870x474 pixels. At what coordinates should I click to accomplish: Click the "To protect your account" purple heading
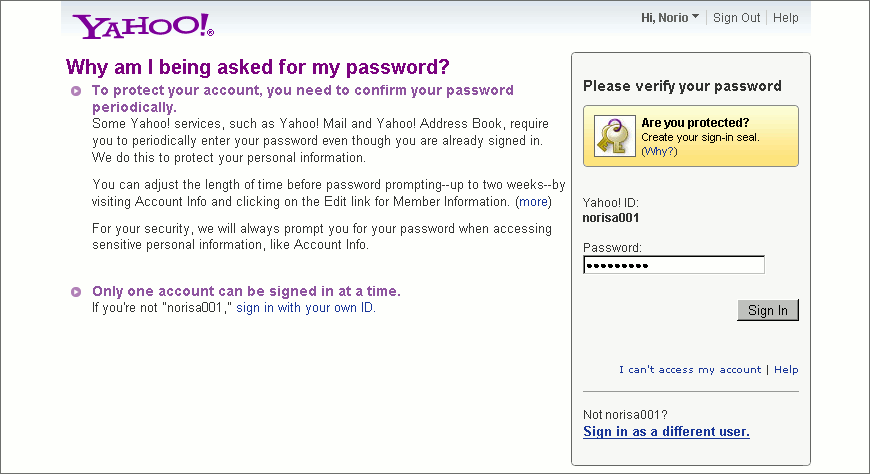[303, 98]
